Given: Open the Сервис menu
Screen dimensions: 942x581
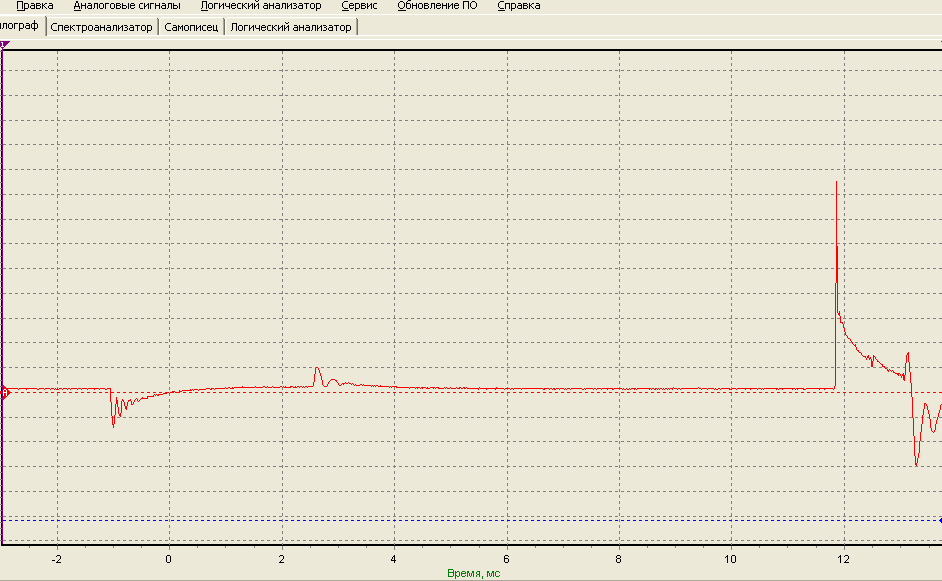Looking at the screenshot, I should [x=359, y=5].
